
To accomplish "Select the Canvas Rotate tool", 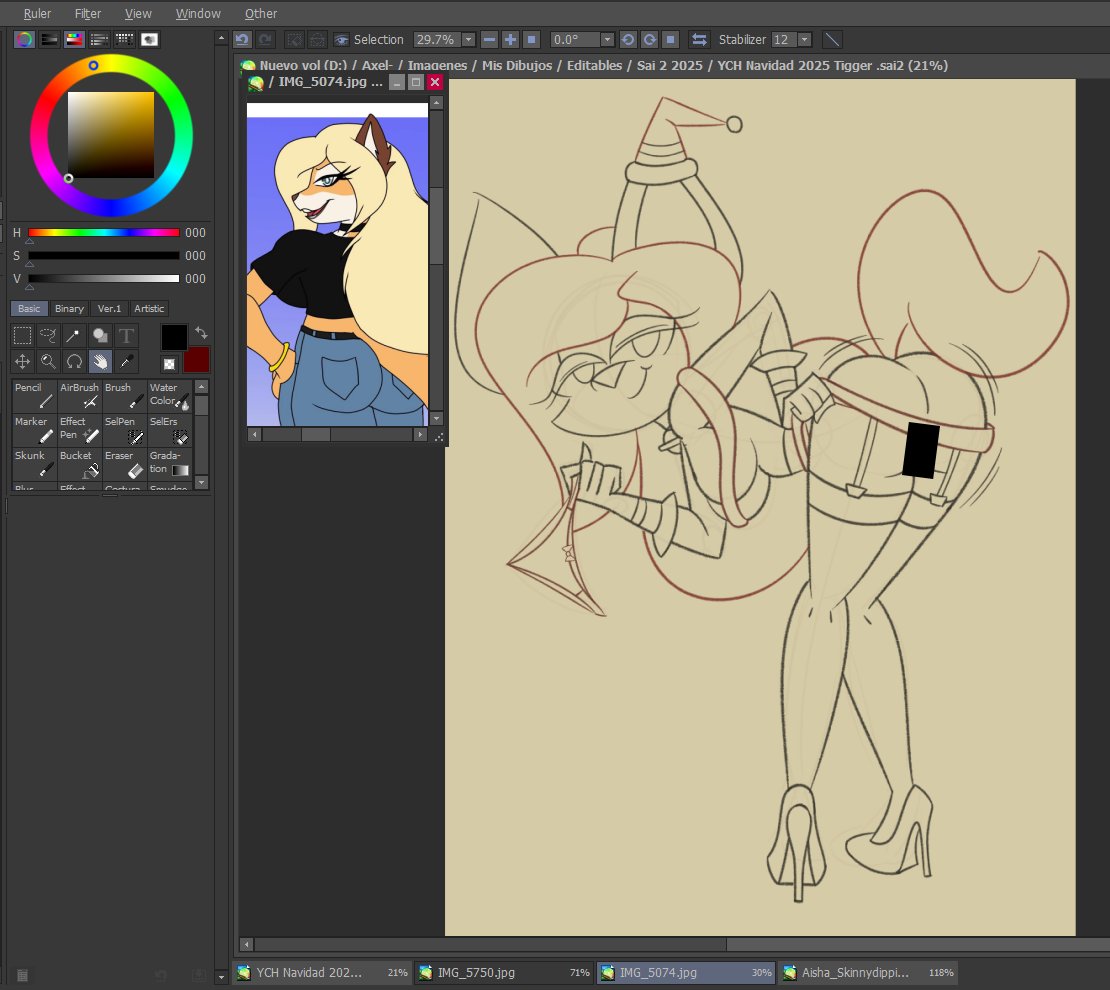I will click(x=74, y=361).
